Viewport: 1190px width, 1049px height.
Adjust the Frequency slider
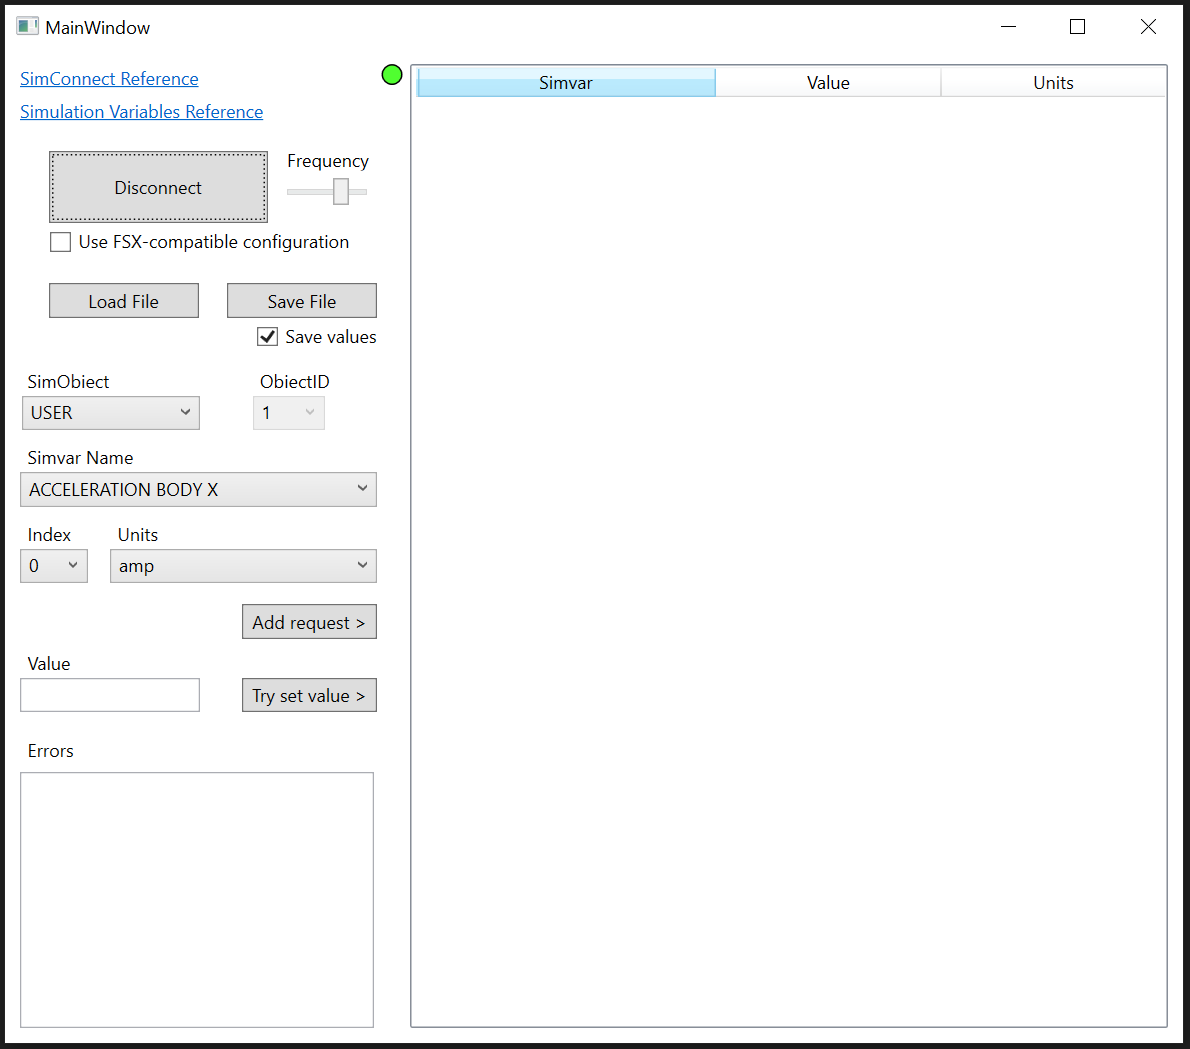340,190
